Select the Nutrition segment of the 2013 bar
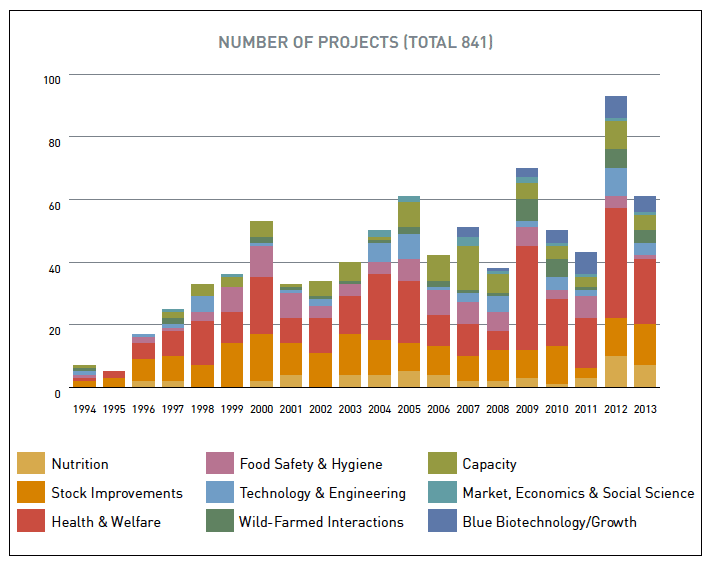Viewport: 712px width, 566px height. point(645,376)
